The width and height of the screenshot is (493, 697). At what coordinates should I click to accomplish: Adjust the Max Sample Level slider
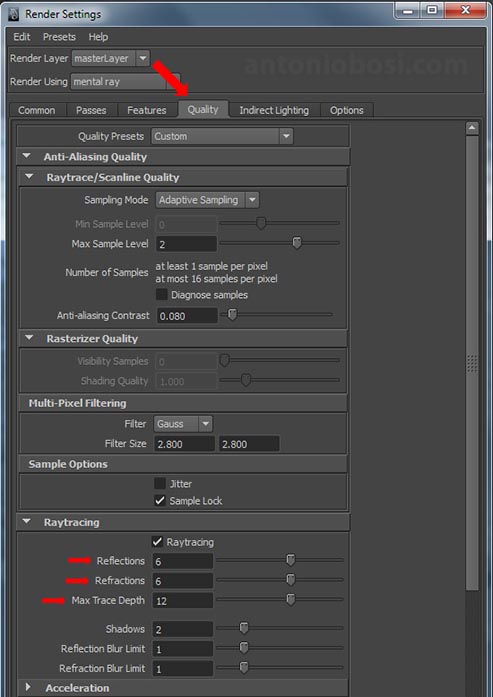click(x=297, y=243)
